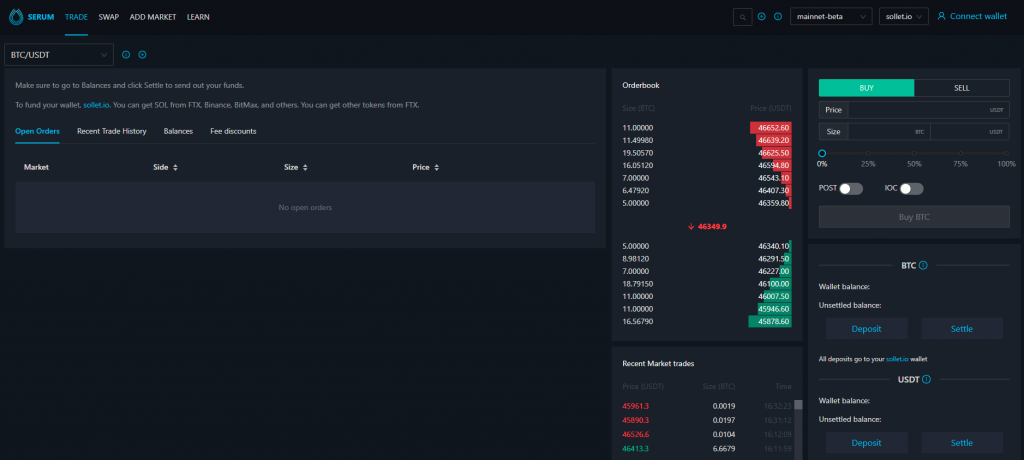Click the info icon beside USDT balance heading
Screen dimensions: 1024x460
pyautogui.click(x=927, y=380)
